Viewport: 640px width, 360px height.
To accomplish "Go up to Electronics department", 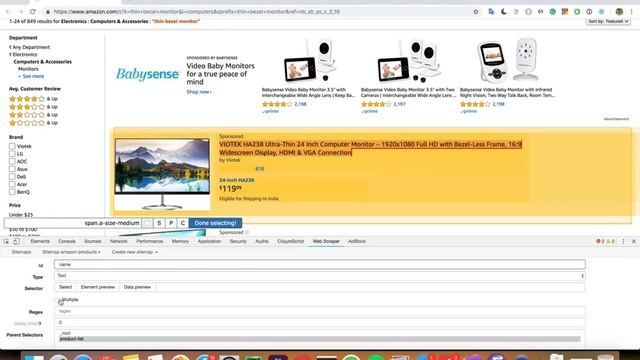I will (x=23, y=54).
